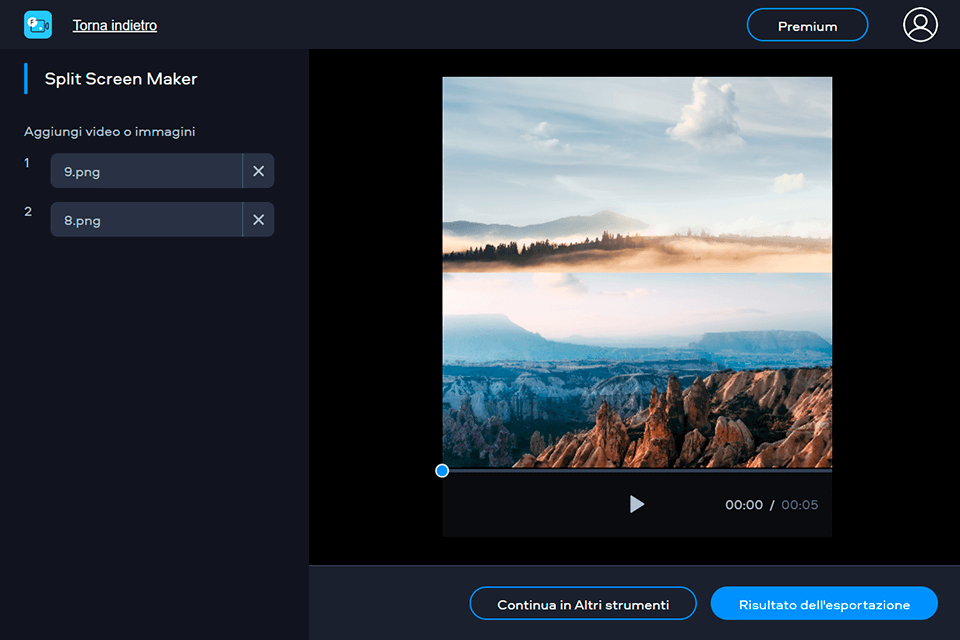Screen dimensions: 960x640
Task: Click the 00:05 total duration label
Action: pyautogui.click(x=800, y=505)
